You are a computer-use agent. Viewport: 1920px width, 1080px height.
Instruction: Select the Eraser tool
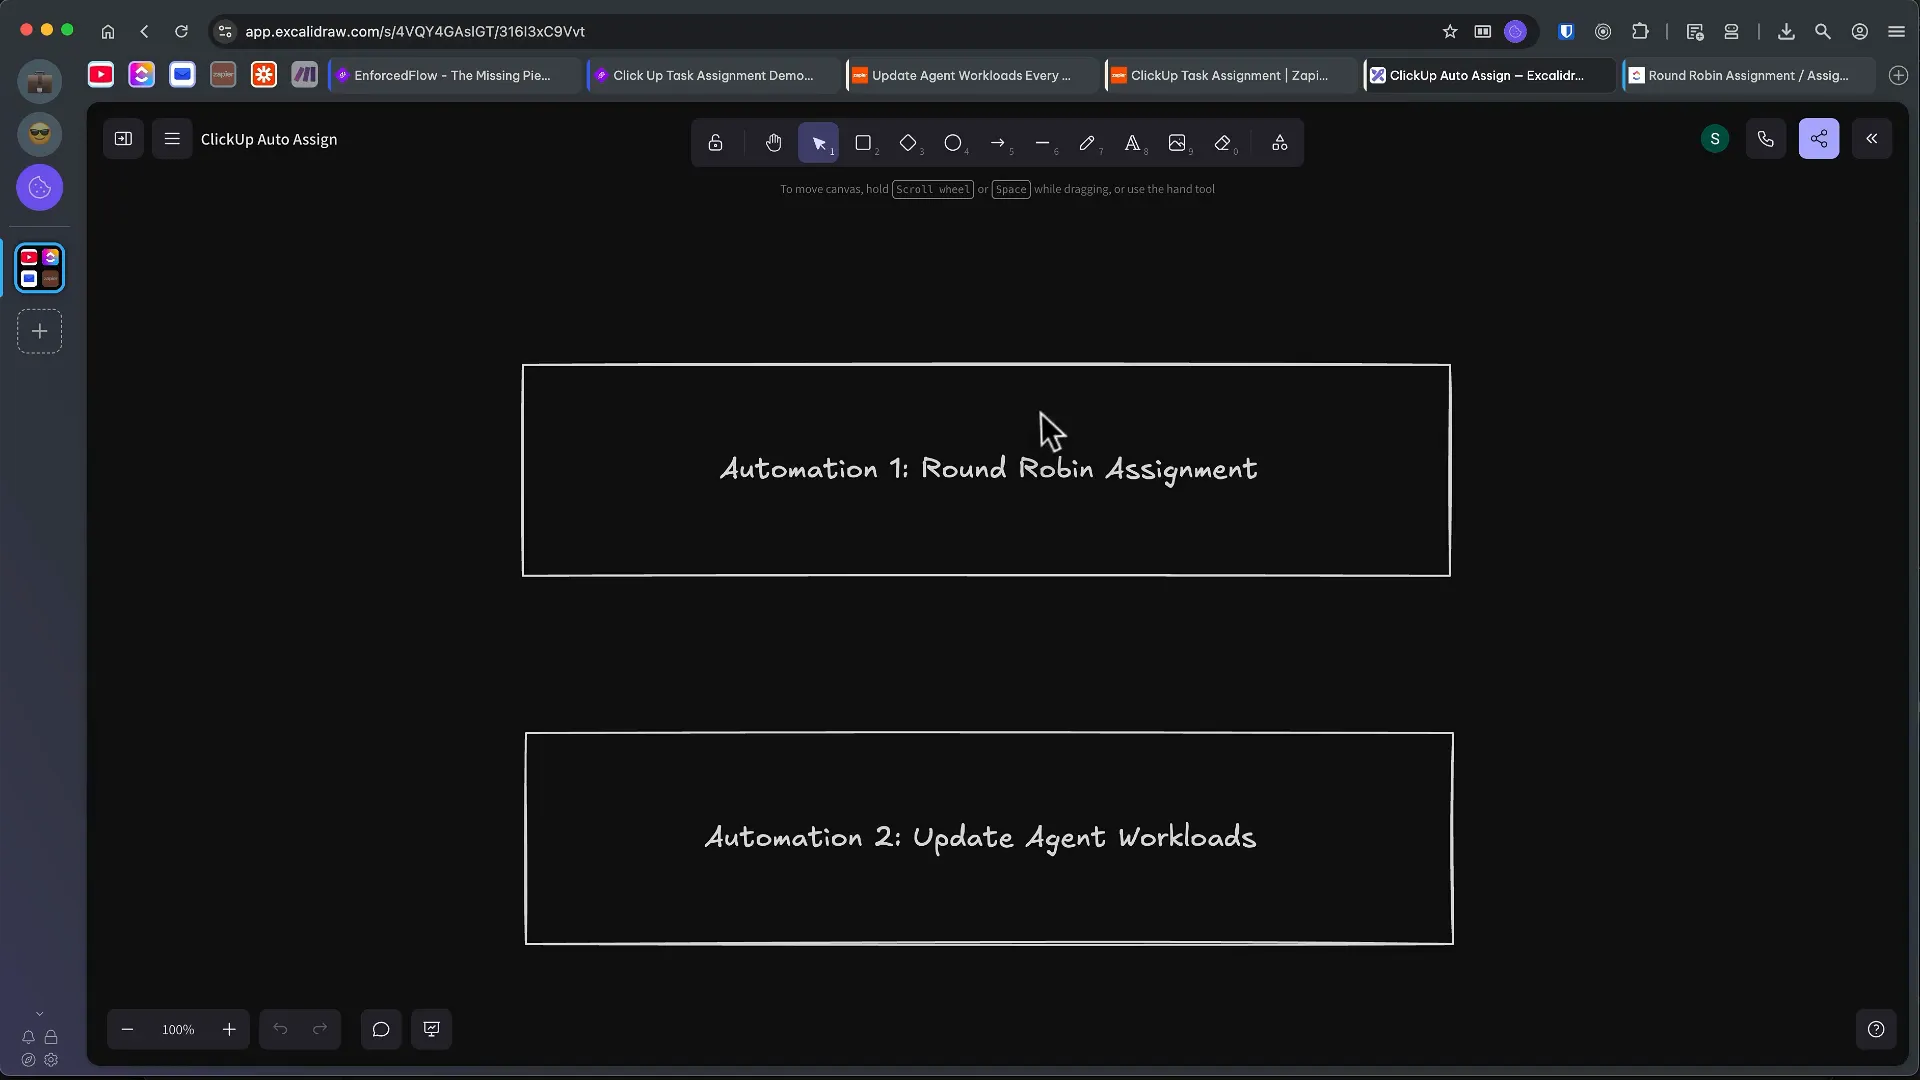1223,143
